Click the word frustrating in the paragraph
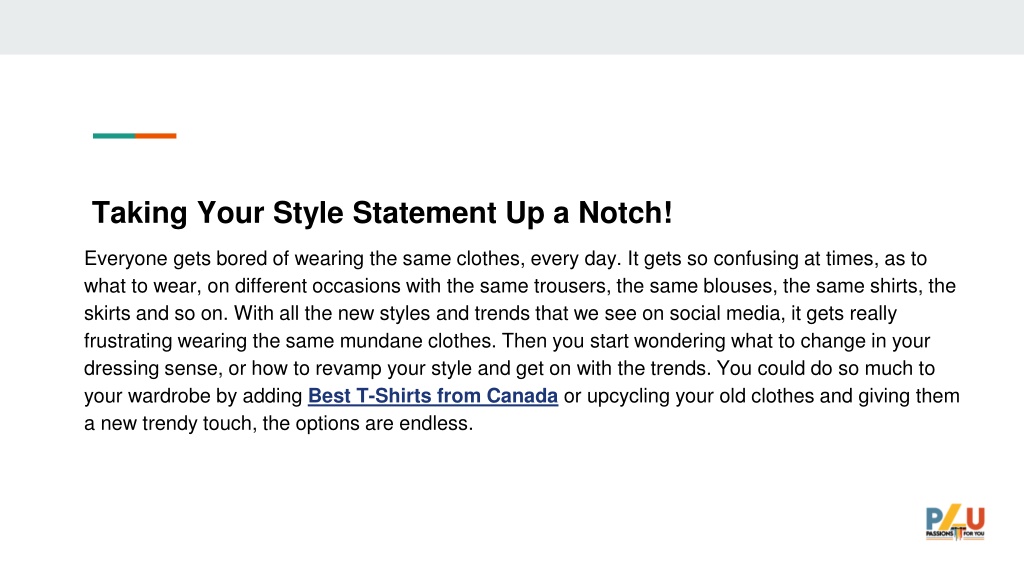This screenshot has width=1024, height=576. 128,341
